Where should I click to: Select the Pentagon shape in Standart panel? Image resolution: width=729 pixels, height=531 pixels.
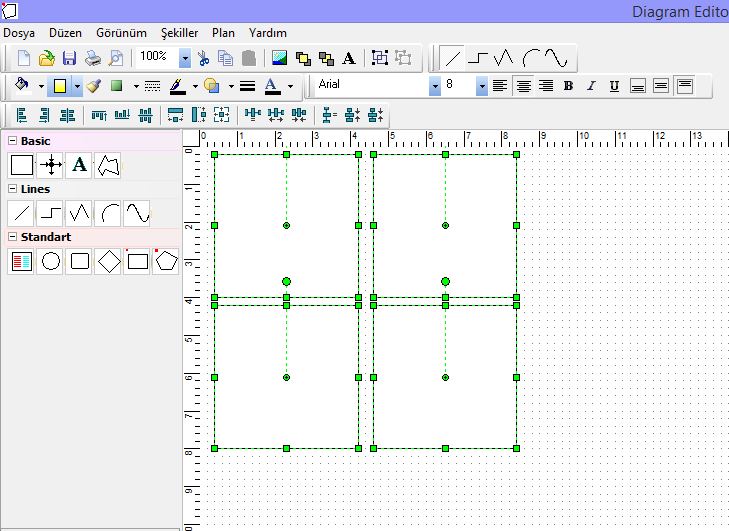click(x=166, y=261)
